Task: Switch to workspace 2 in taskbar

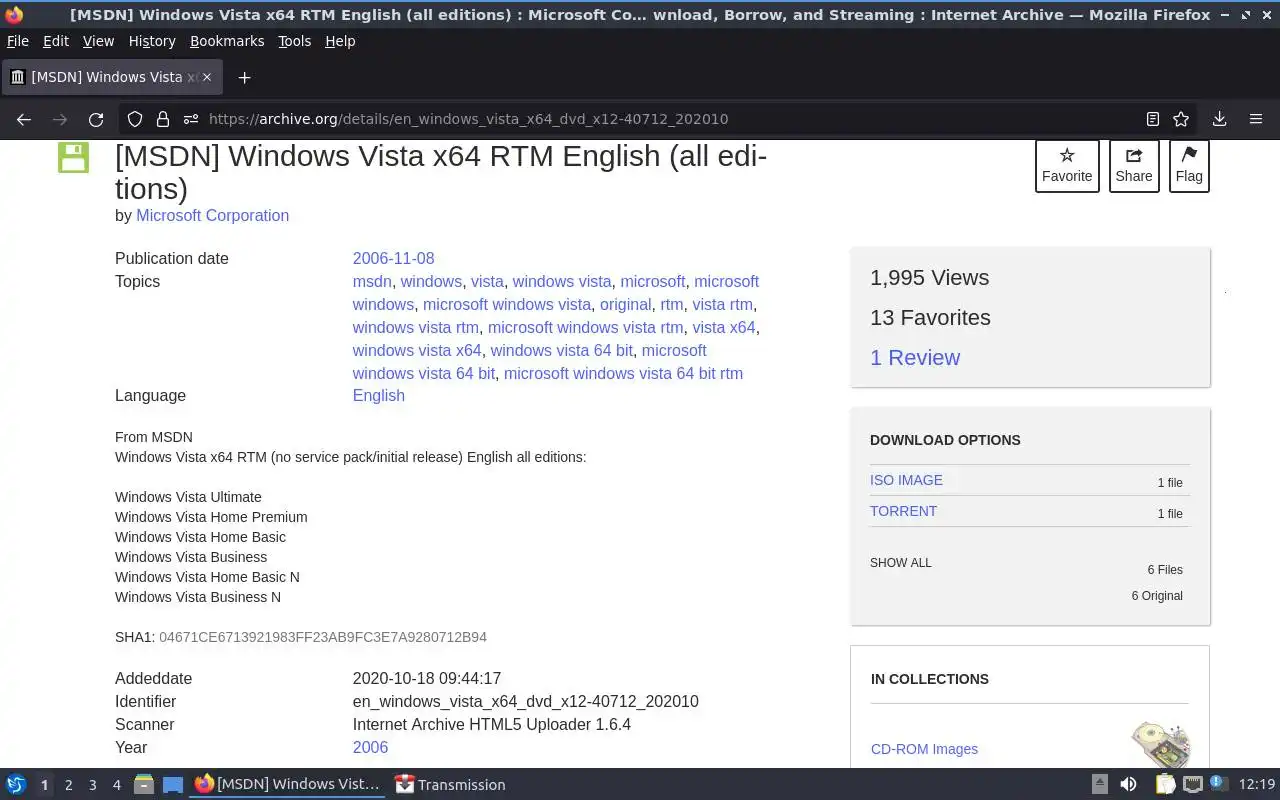Action: coord(68,785)
